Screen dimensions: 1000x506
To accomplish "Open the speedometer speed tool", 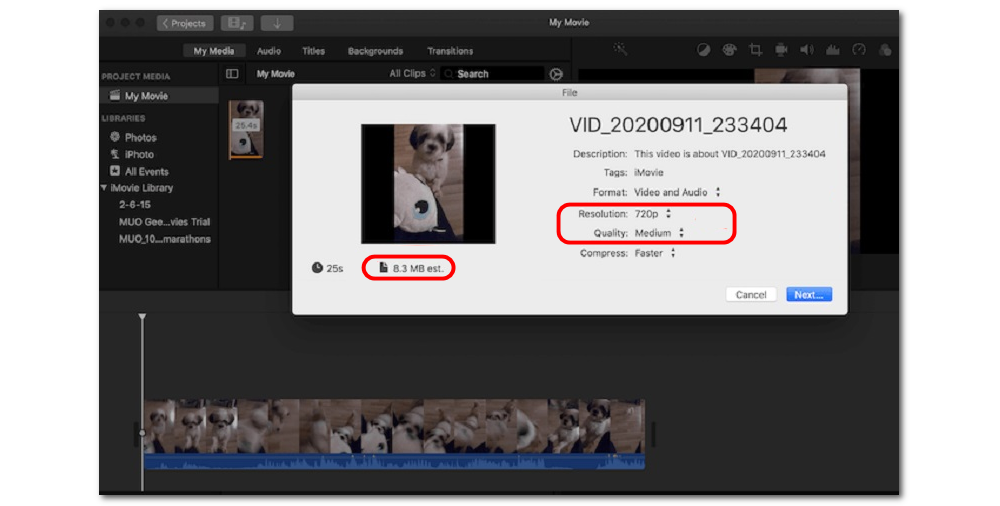I will pyautogui.click(x=858, y=50).
